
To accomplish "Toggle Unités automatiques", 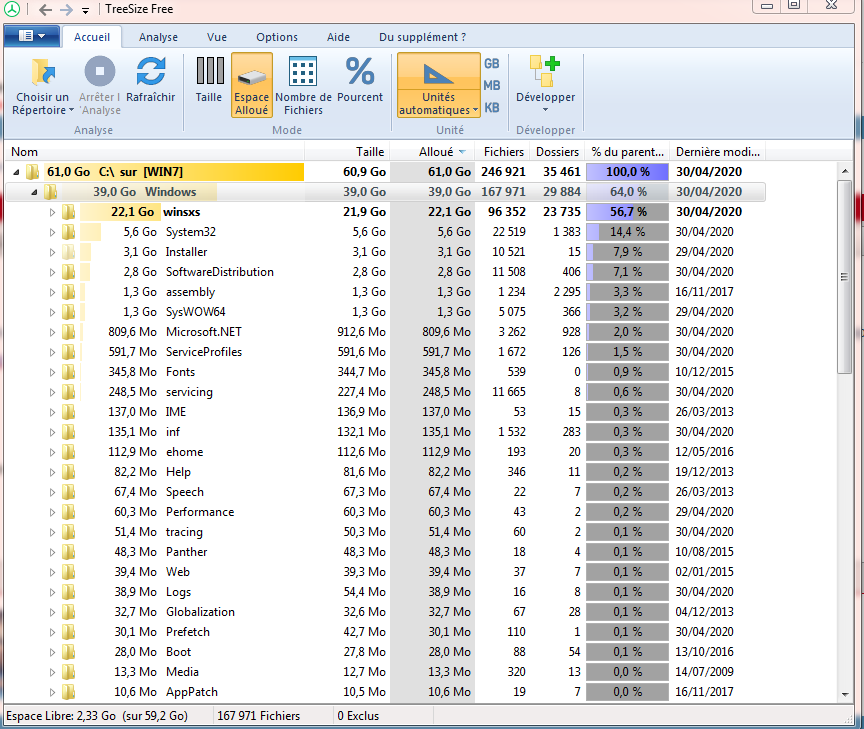I will click(439, 85).
